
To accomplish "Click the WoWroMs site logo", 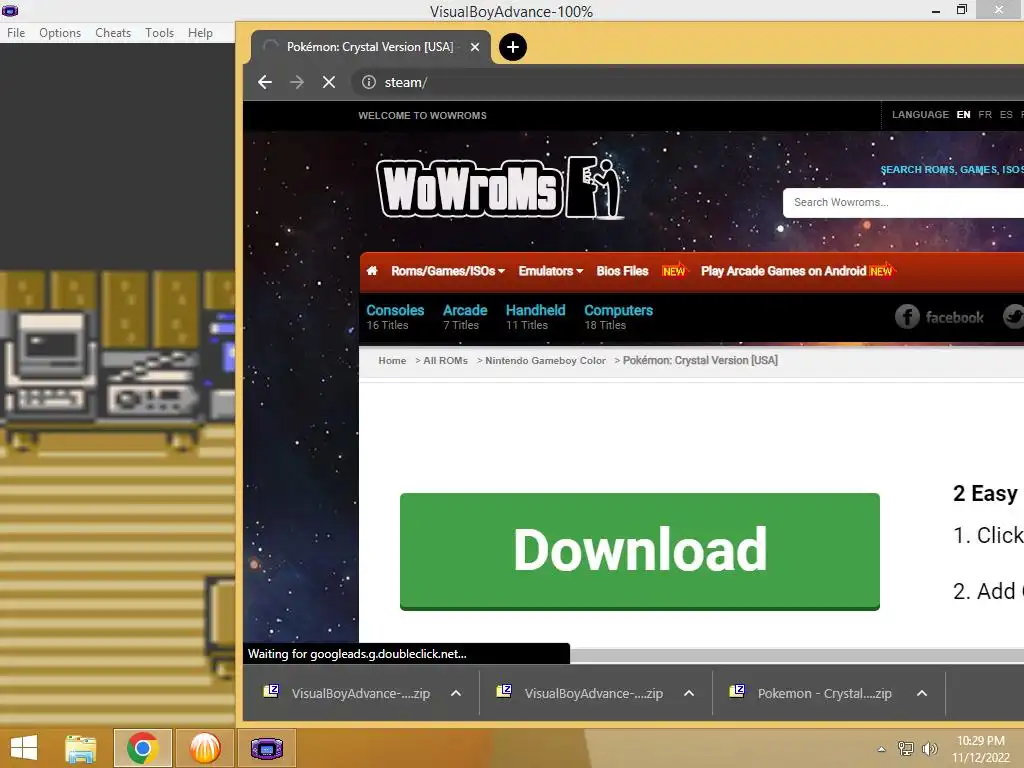I will click(x=500, y=188).
